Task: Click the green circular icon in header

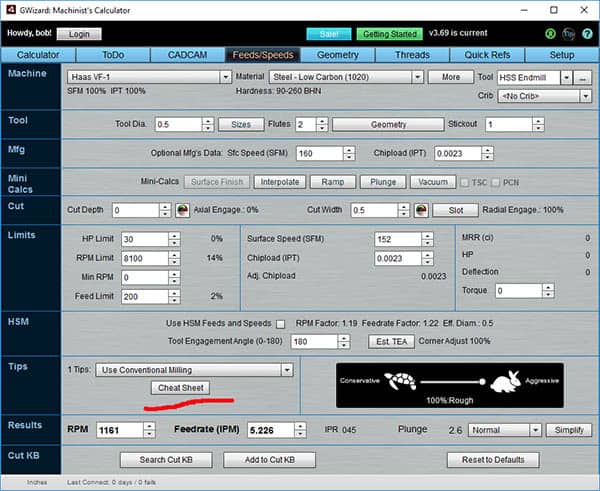Action: click(550, 34)
